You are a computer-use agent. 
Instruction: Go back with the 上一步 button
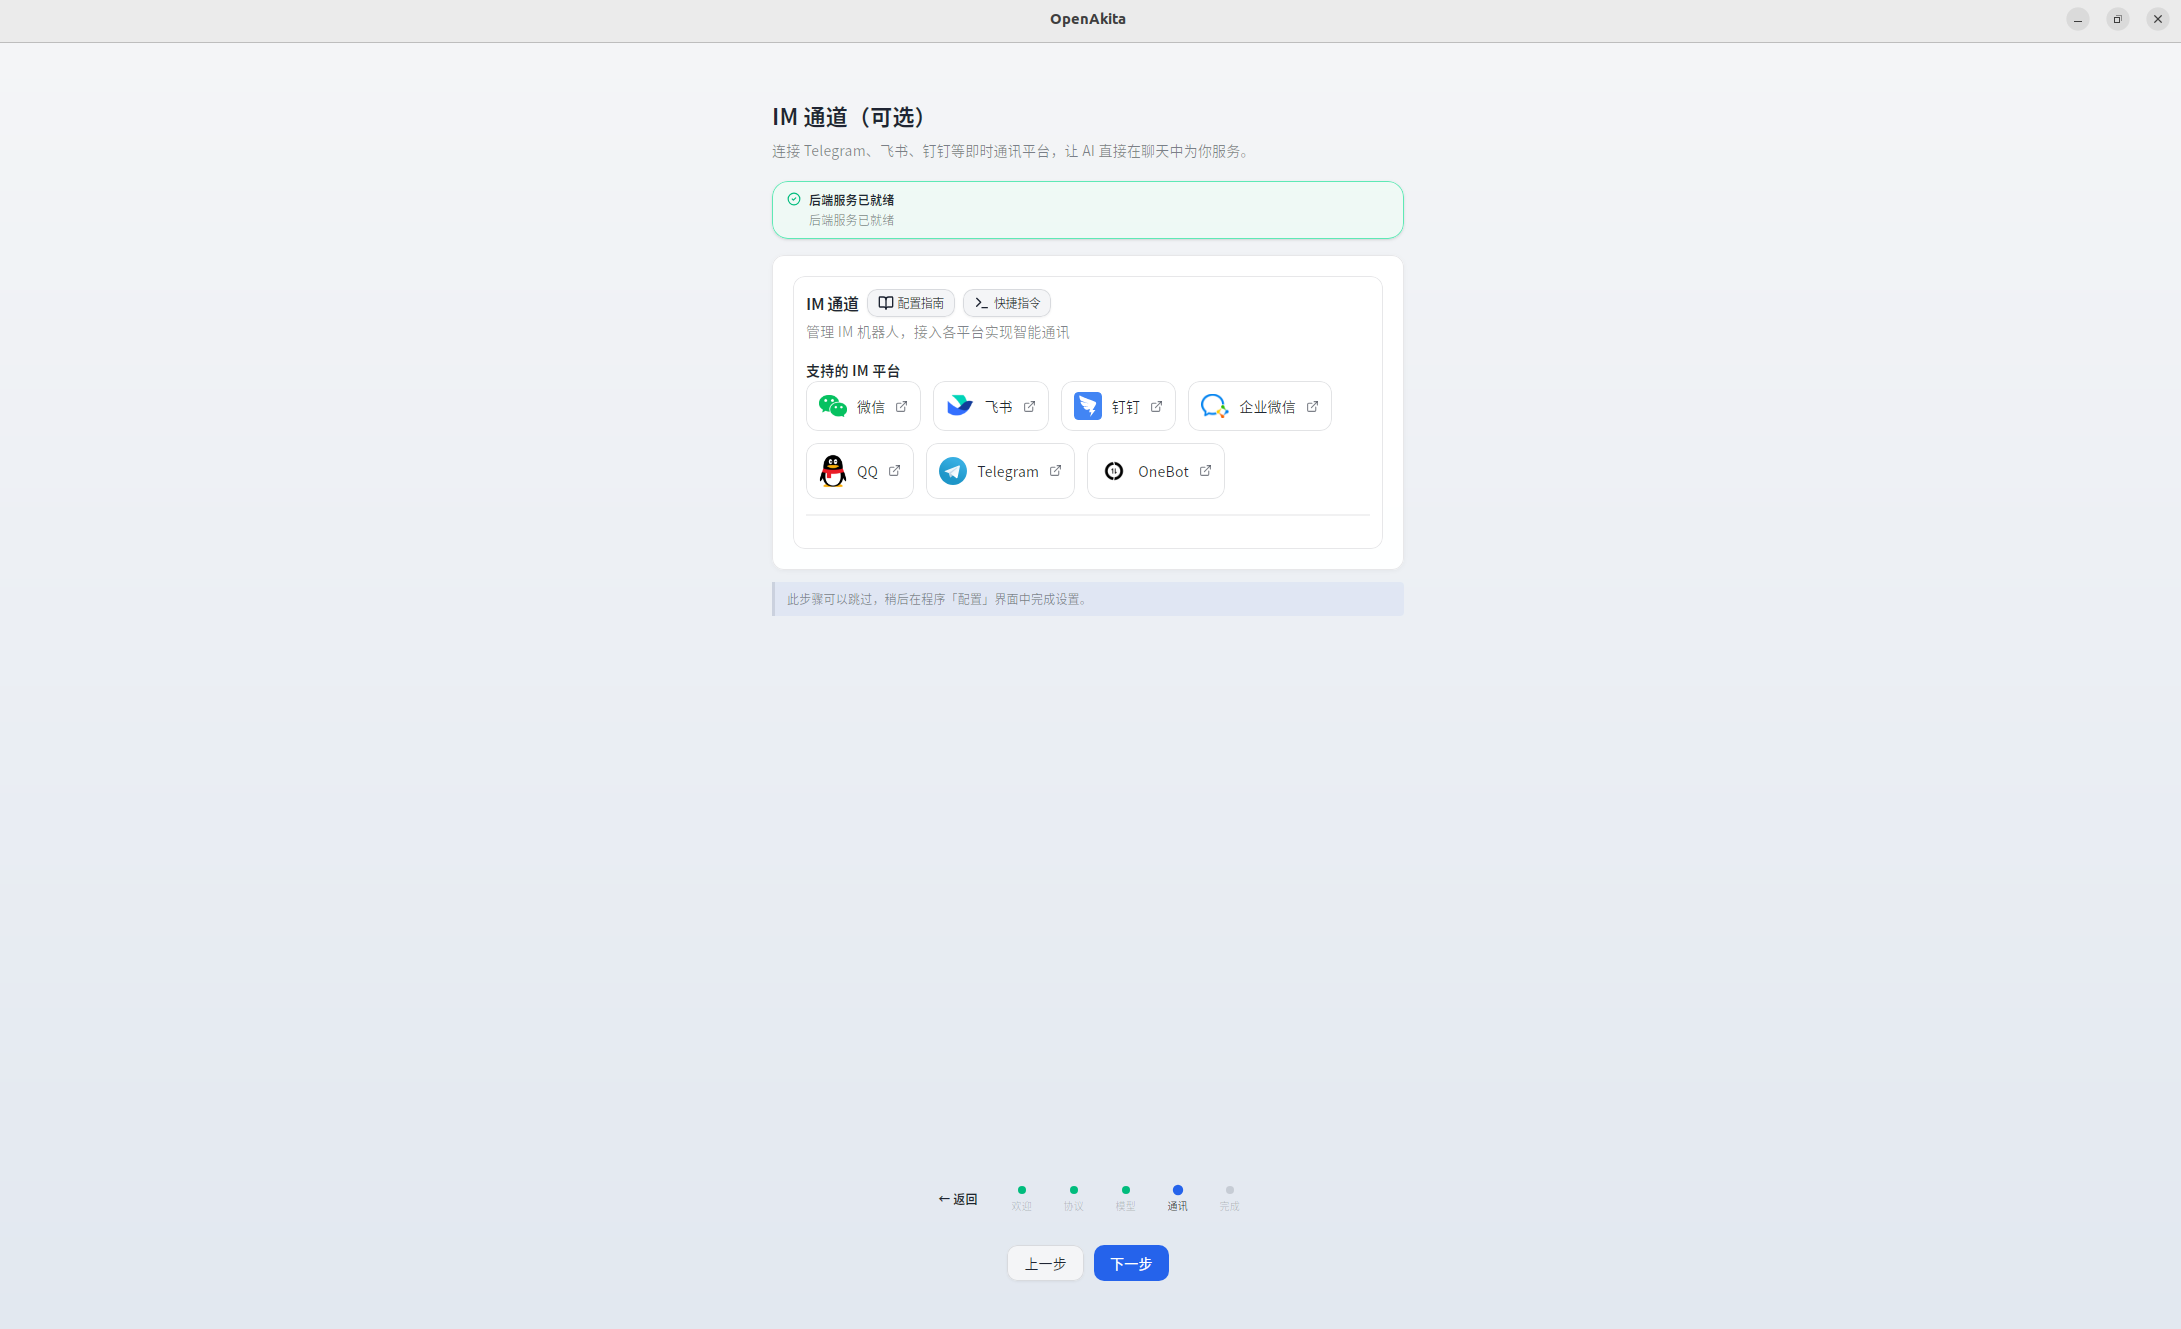tap(1045, 1263)
